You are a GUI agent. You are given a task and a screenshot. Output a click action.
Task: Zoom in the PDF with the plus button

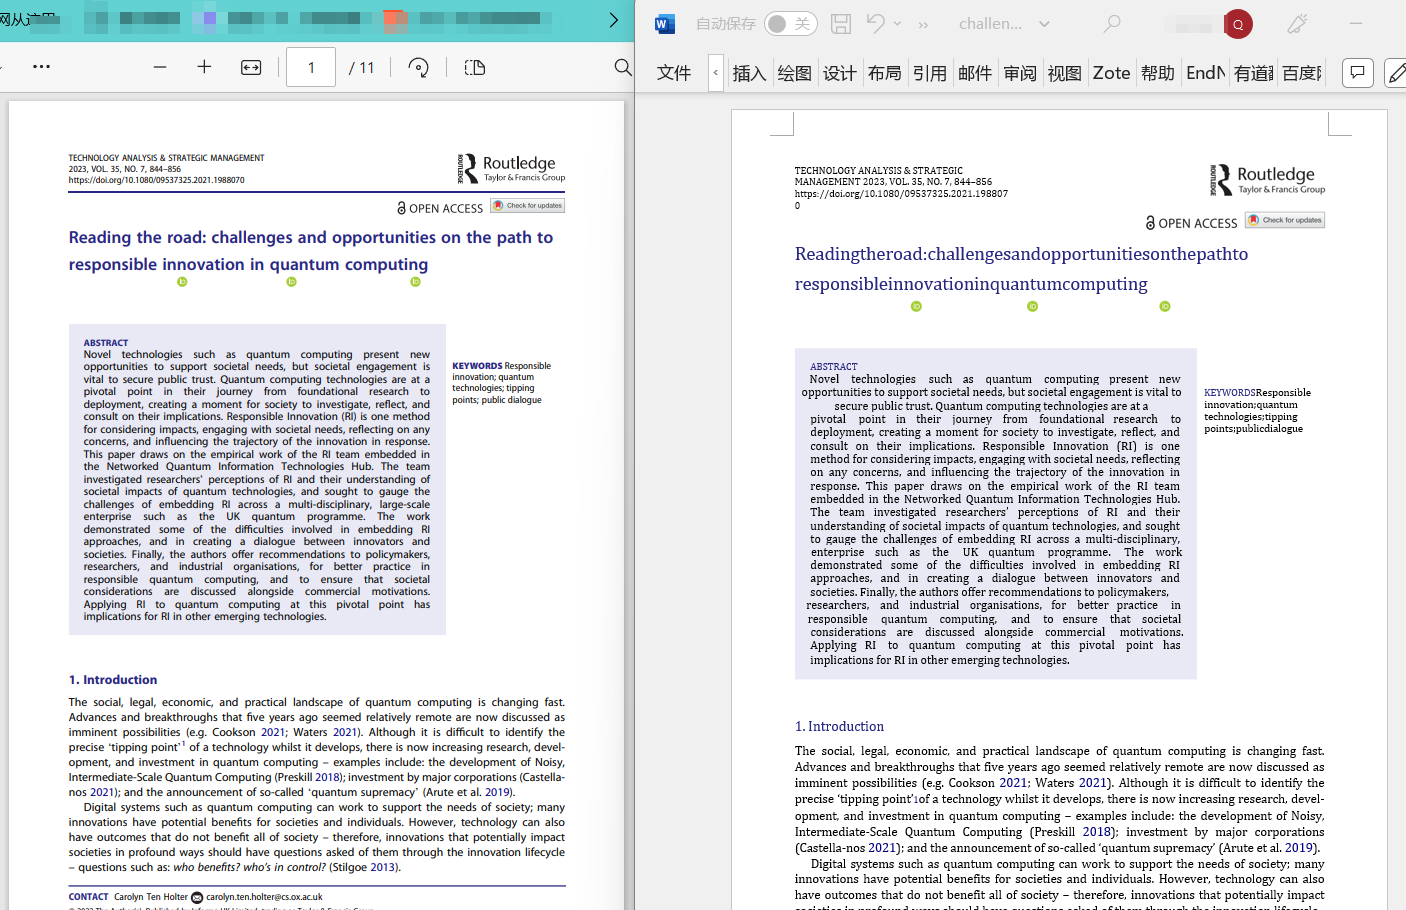click(204, 67)
